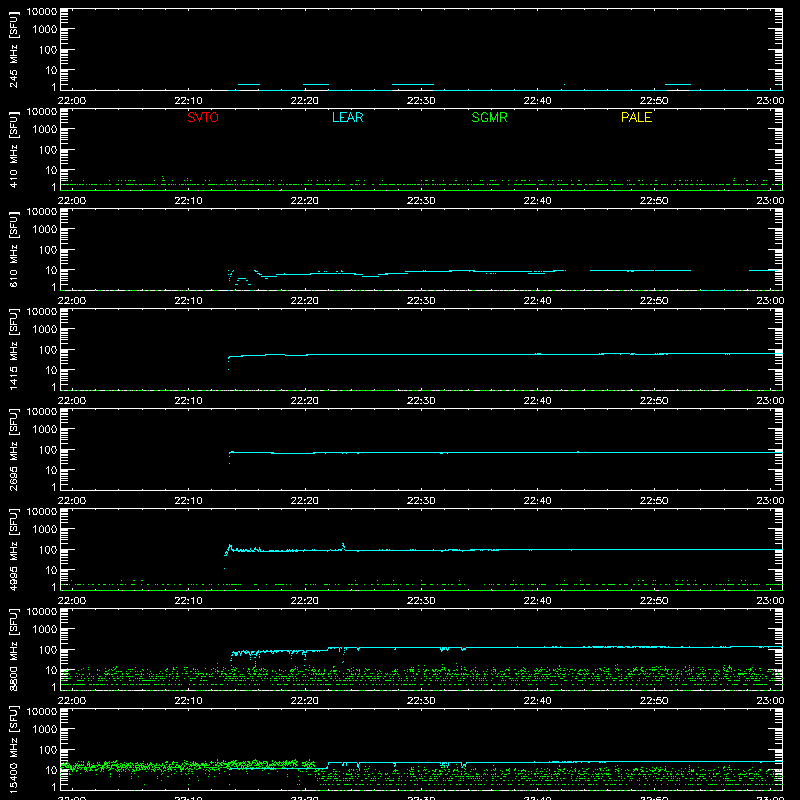Click the 23:00 time label under 245 MHz plot
Image resolution: width=800 pixels, height=800 pixels.
770,101
